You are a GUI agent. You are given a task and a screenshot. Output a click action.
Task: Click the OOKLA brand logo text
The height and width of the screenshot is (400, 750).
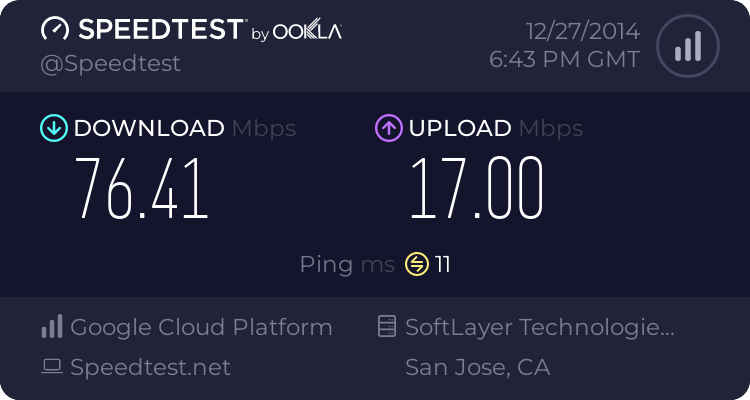click(309, 32)
